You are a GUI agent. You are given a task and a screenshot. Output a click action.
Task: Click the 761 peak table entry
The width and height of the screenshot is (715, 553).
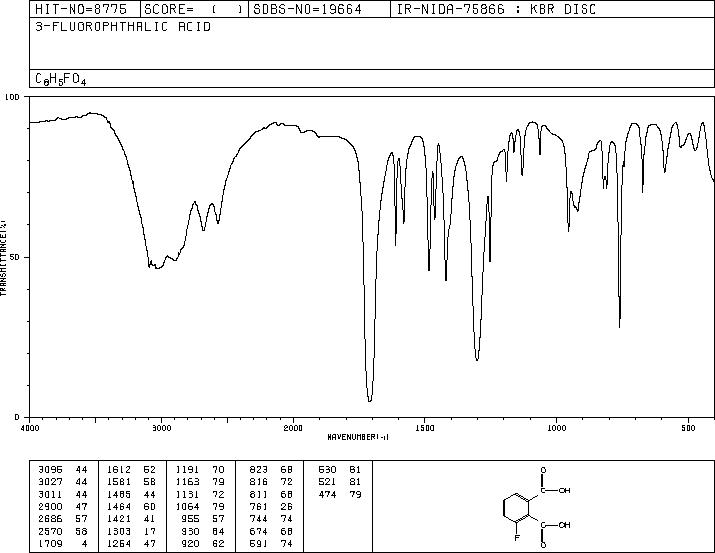click(271, 506)
